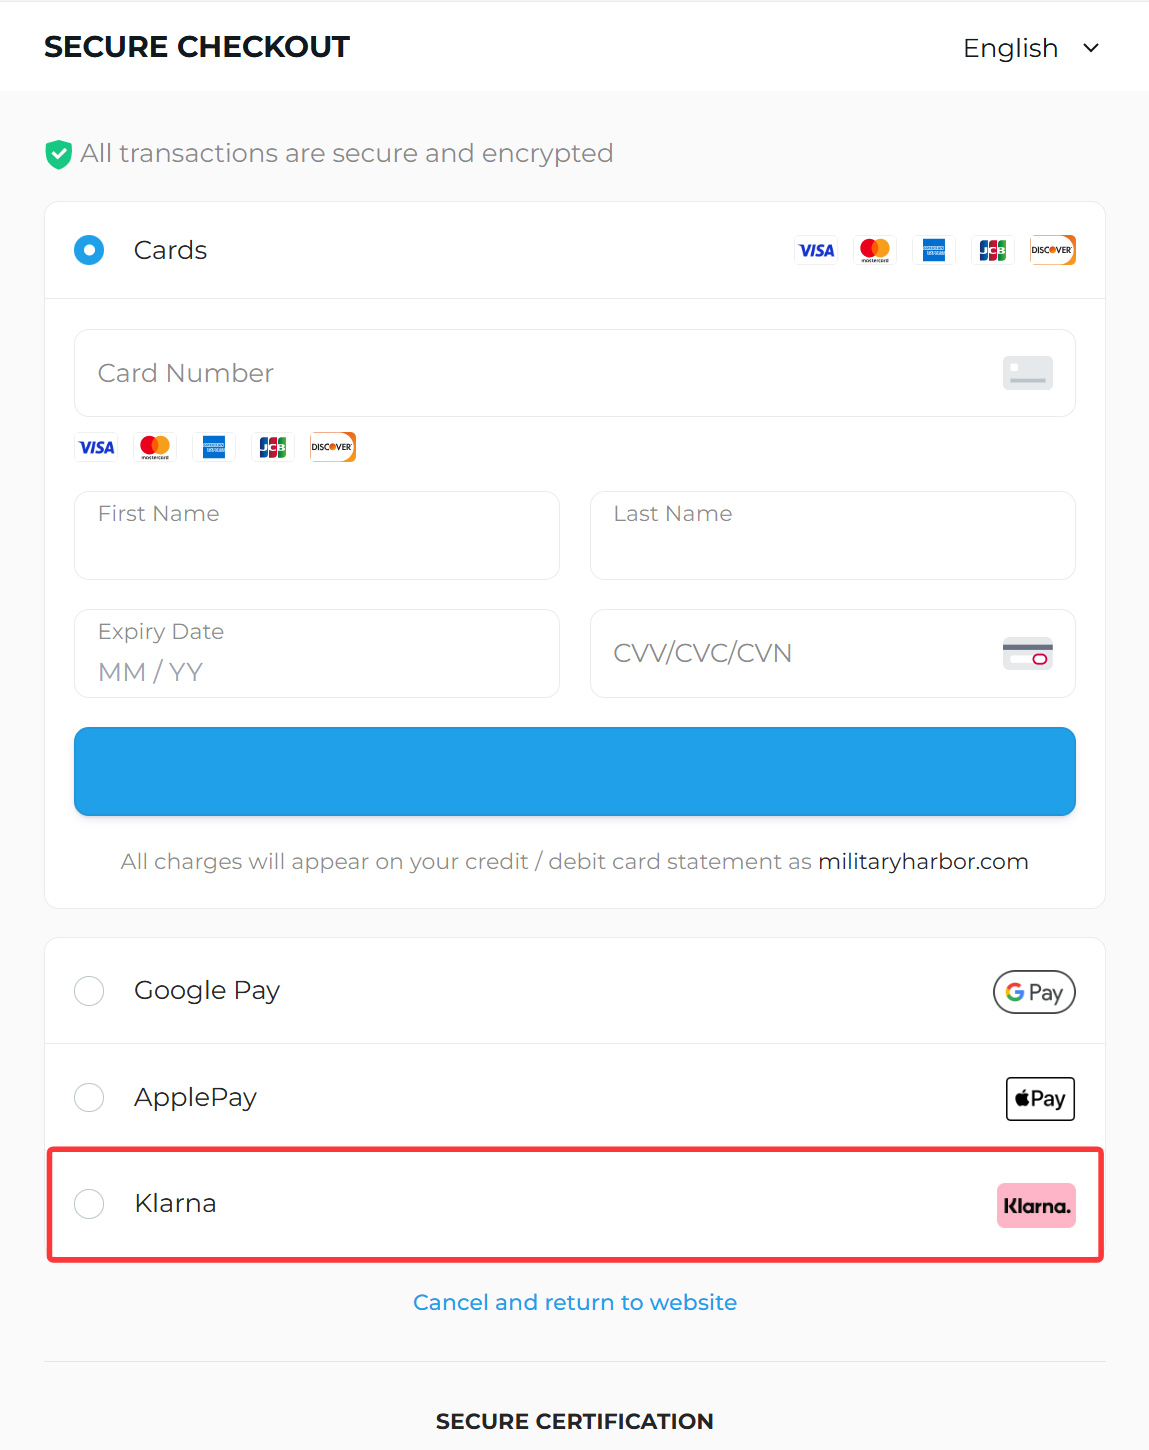The height and width of the screenshot is (1450, 1149).
Task: Click the blue pay submit button
Action: (575, 771)
